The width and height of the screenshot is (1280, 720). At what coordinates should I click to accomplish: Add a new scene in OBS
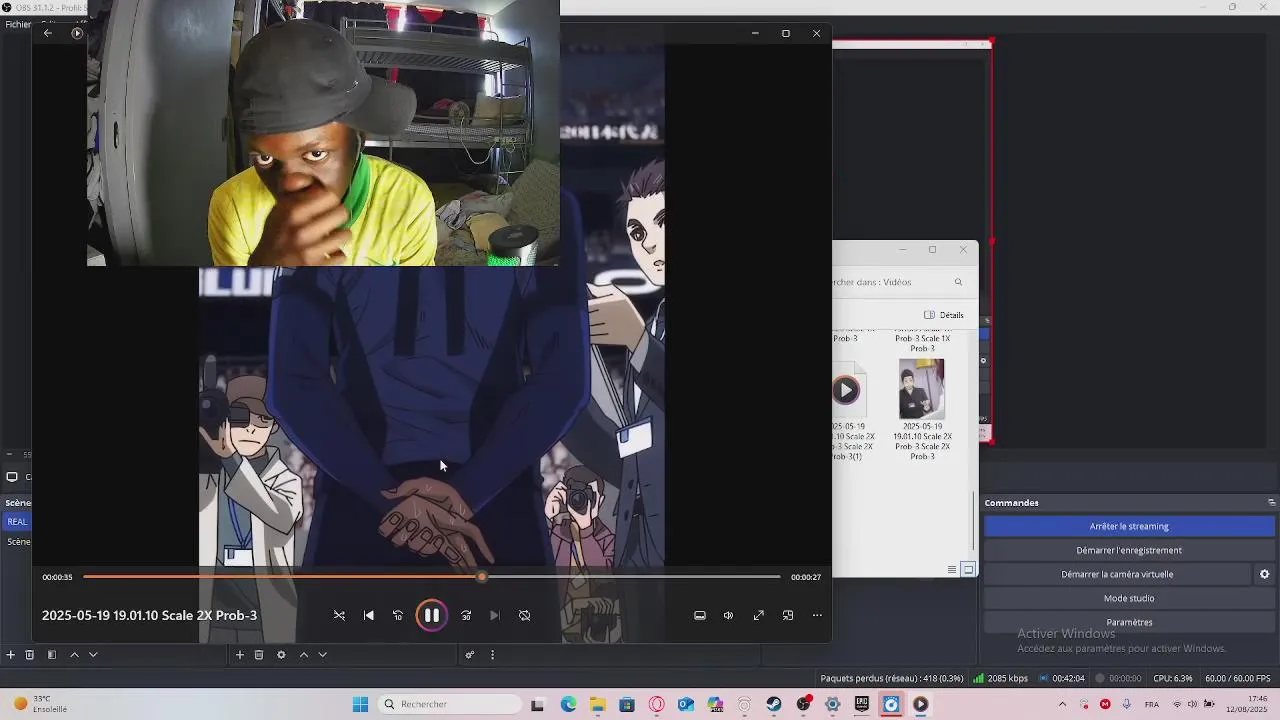[x=10, y=655]
